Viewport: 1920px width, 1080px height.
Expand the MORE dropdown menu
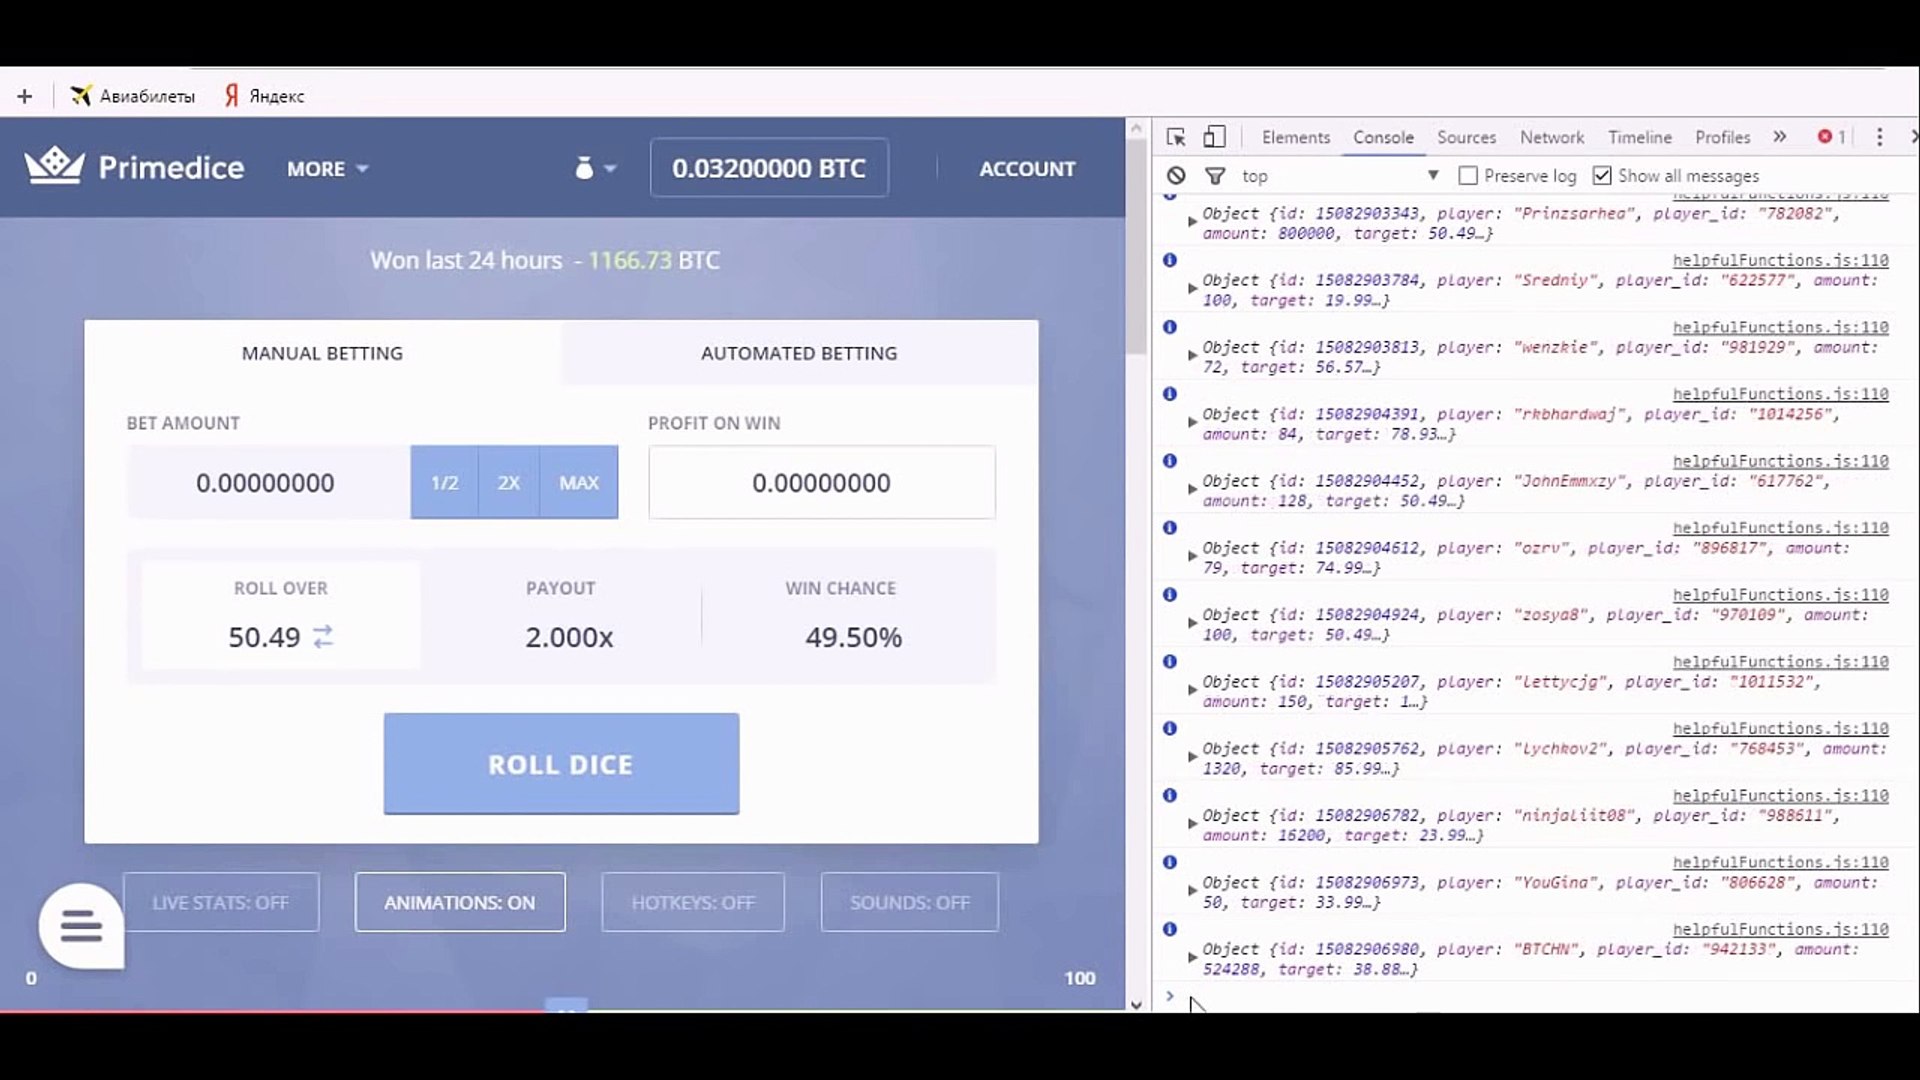(327, 169)
